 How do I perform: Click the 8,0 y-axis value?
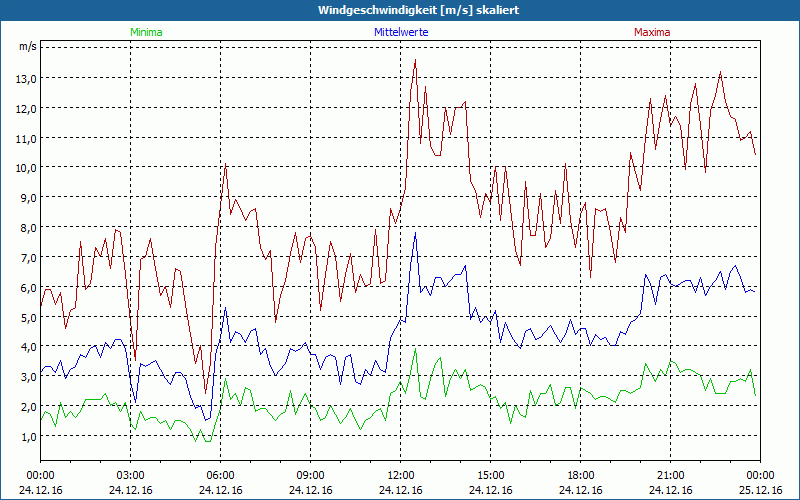[30, 227]
